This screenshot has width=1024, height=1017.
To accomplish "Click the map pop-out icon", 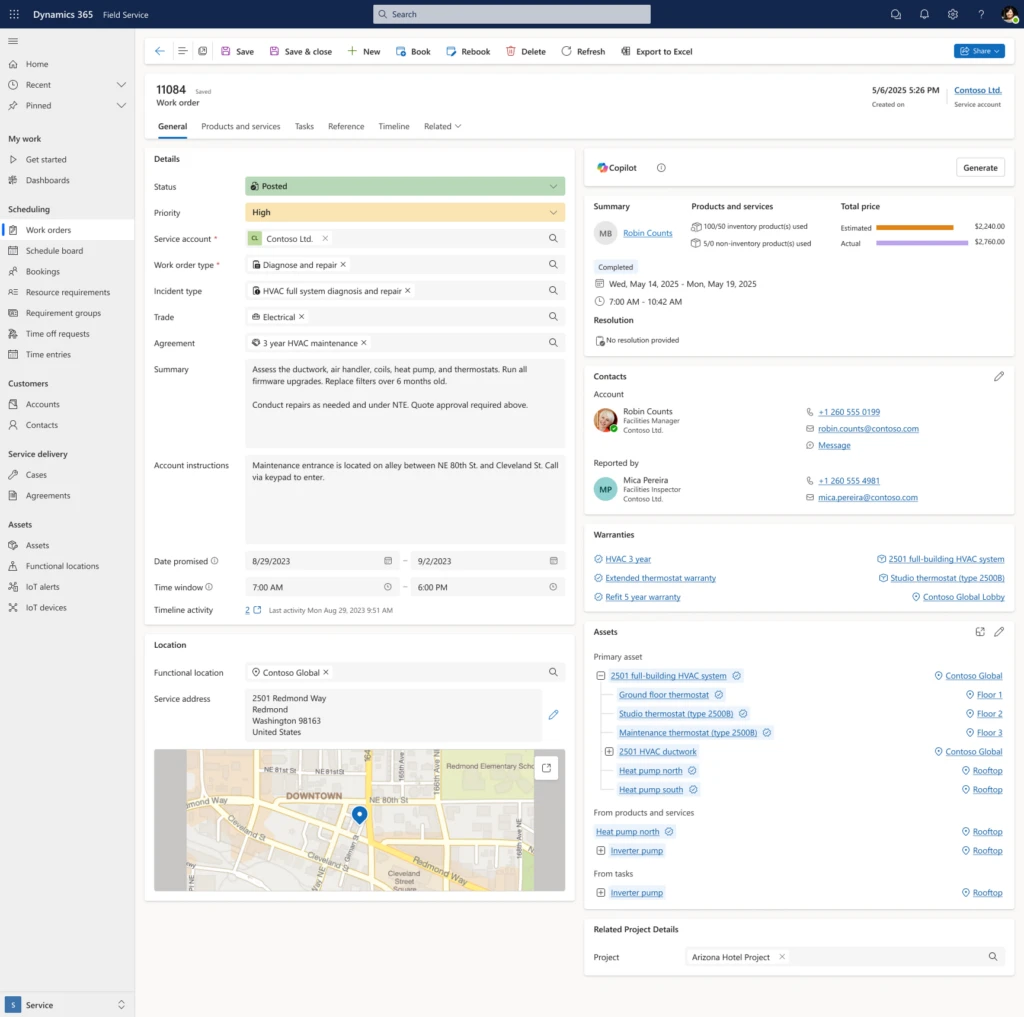I will pyautogui.click(x=547, y=768).
